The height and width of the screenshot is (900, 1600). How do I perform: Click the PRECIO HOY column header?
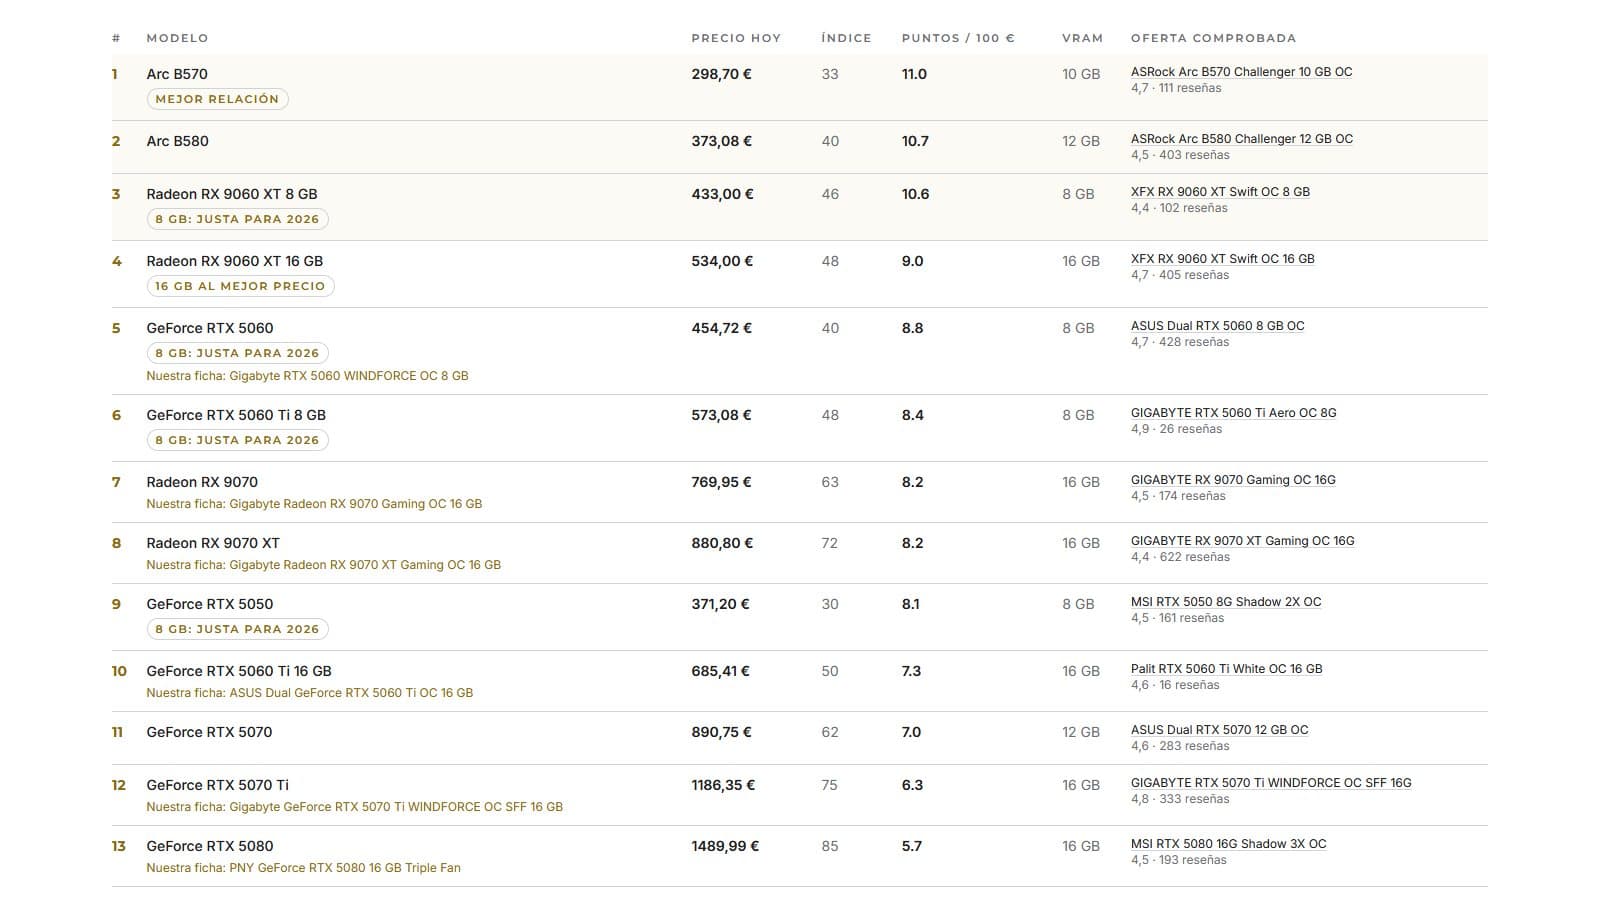(x=736, y=38)
